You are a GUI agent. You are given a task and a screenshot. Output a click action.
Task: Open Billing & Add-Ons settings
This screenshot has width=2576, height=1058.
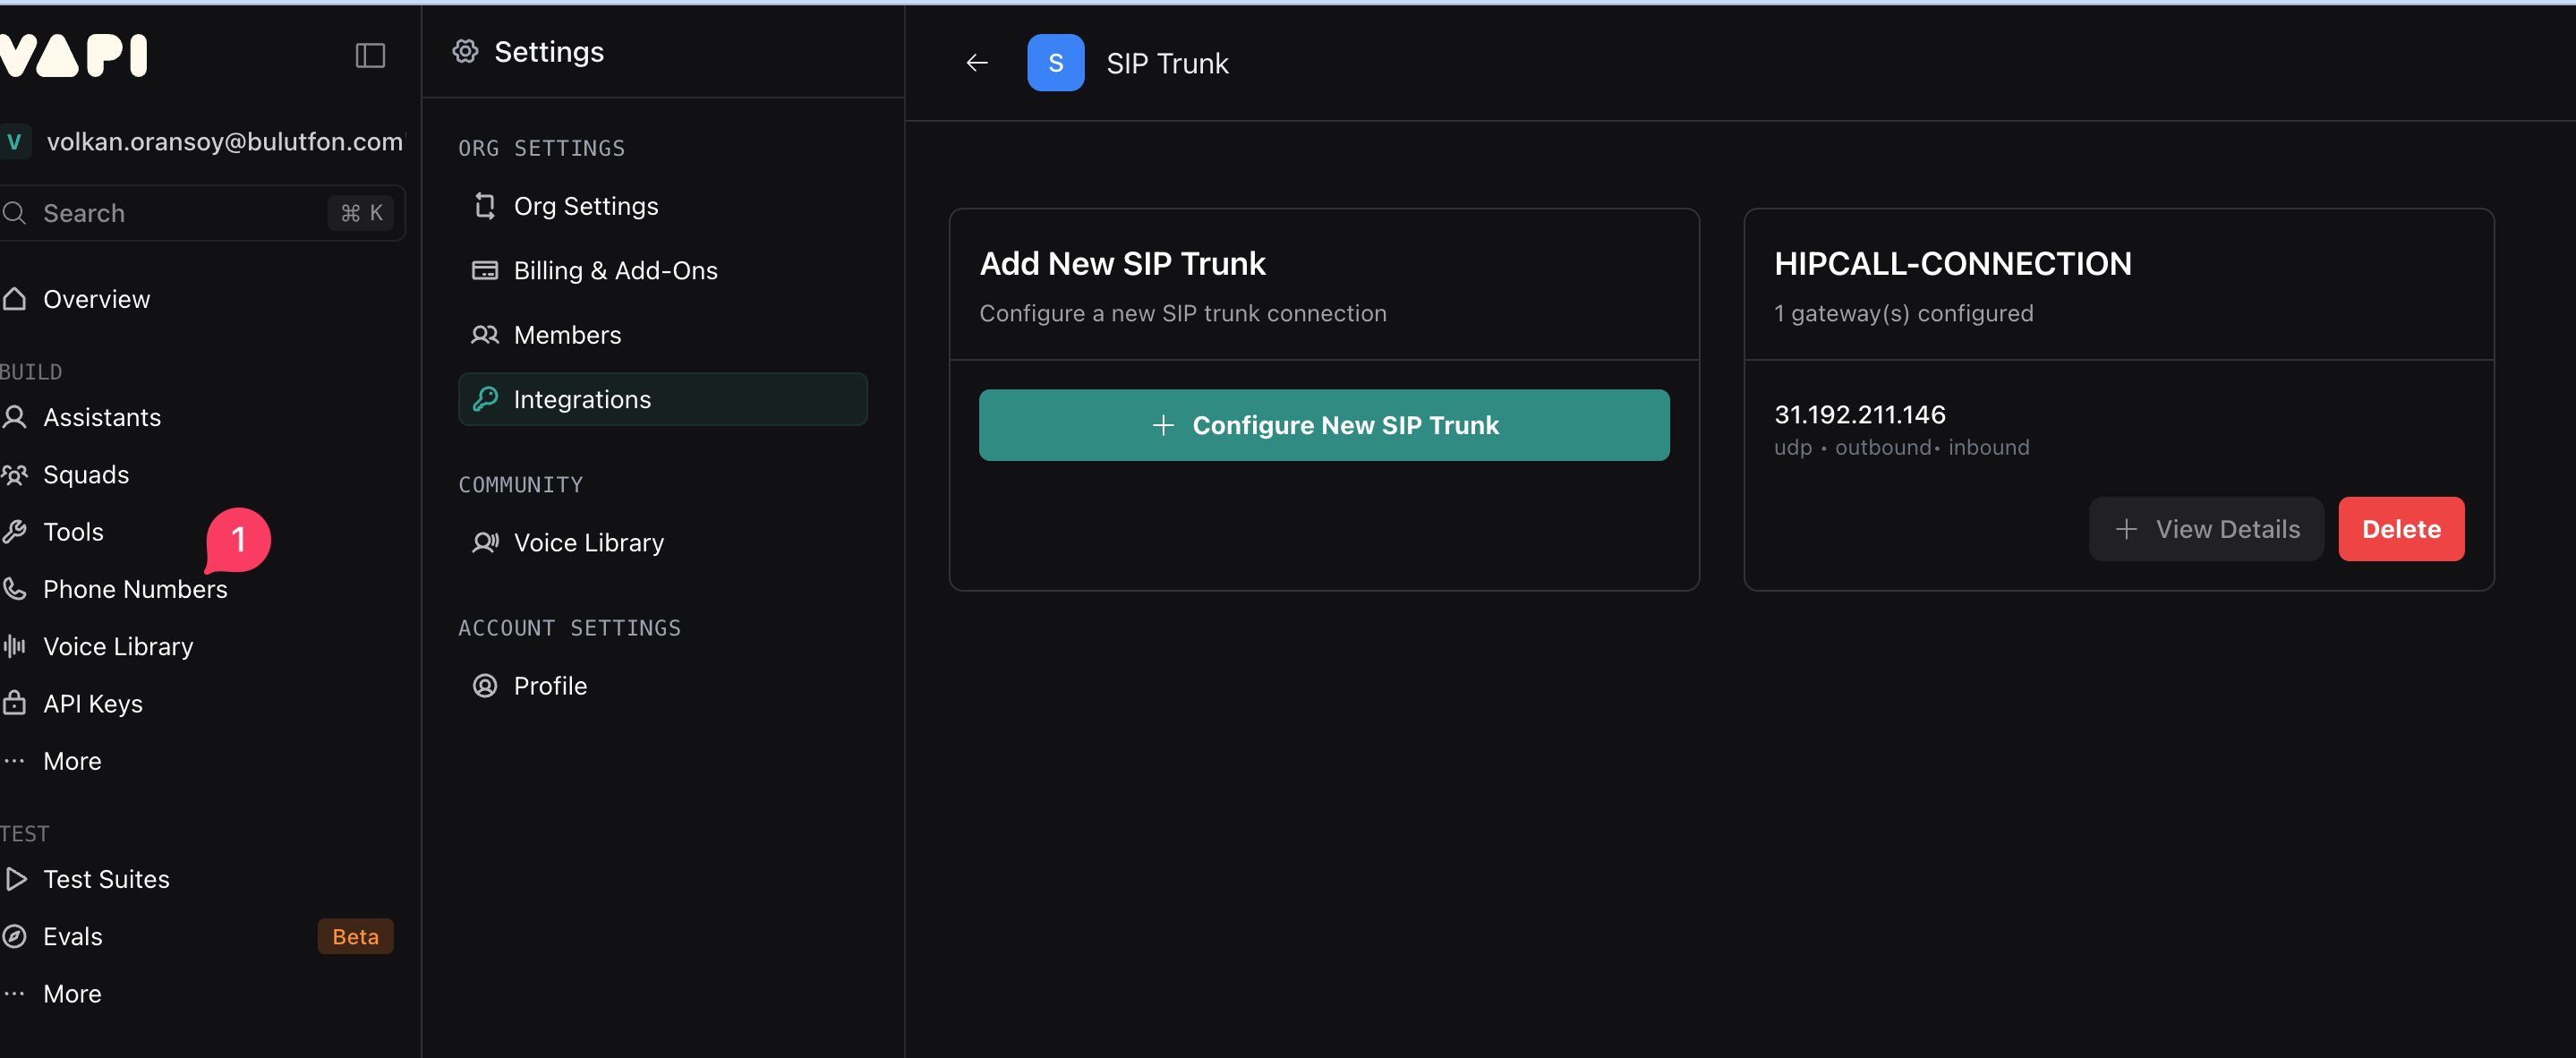(x=615, y=270)
